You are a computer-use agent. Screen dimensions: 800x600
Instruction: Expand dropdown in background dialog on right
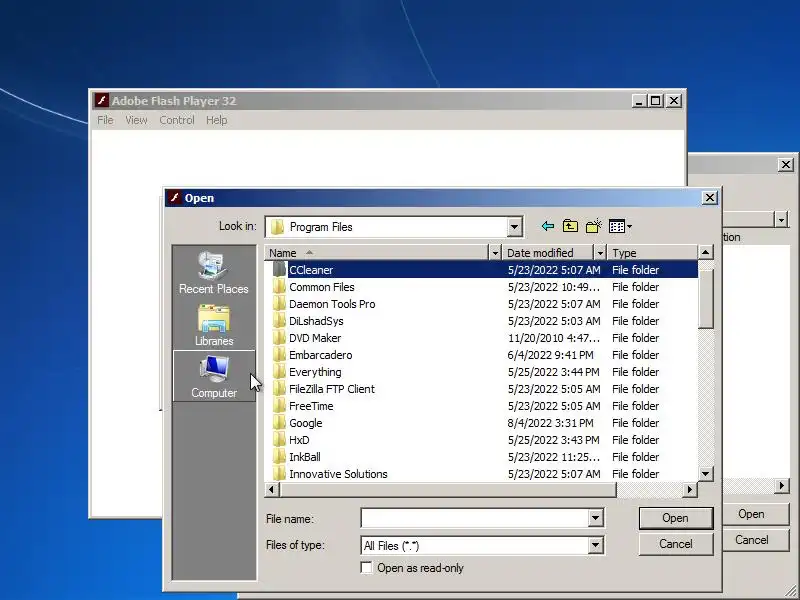tap(781, 220)
